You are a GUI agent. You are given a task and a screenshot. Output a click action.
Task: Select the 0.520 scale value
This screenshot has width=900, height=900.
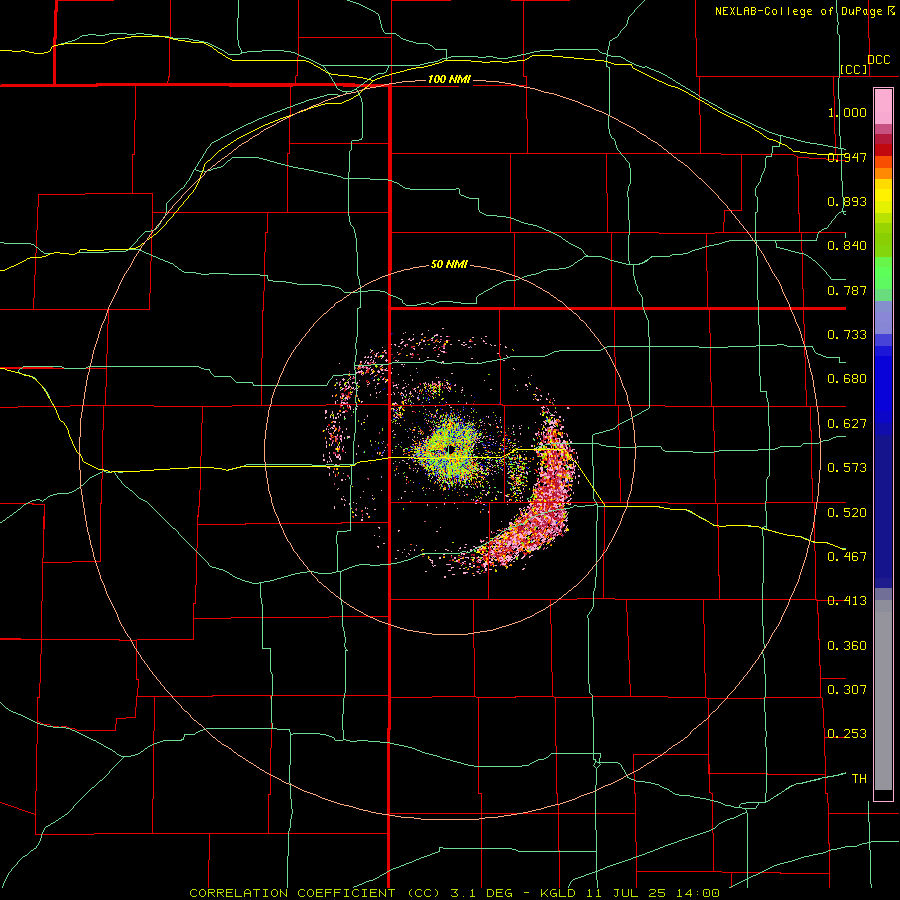847,512
